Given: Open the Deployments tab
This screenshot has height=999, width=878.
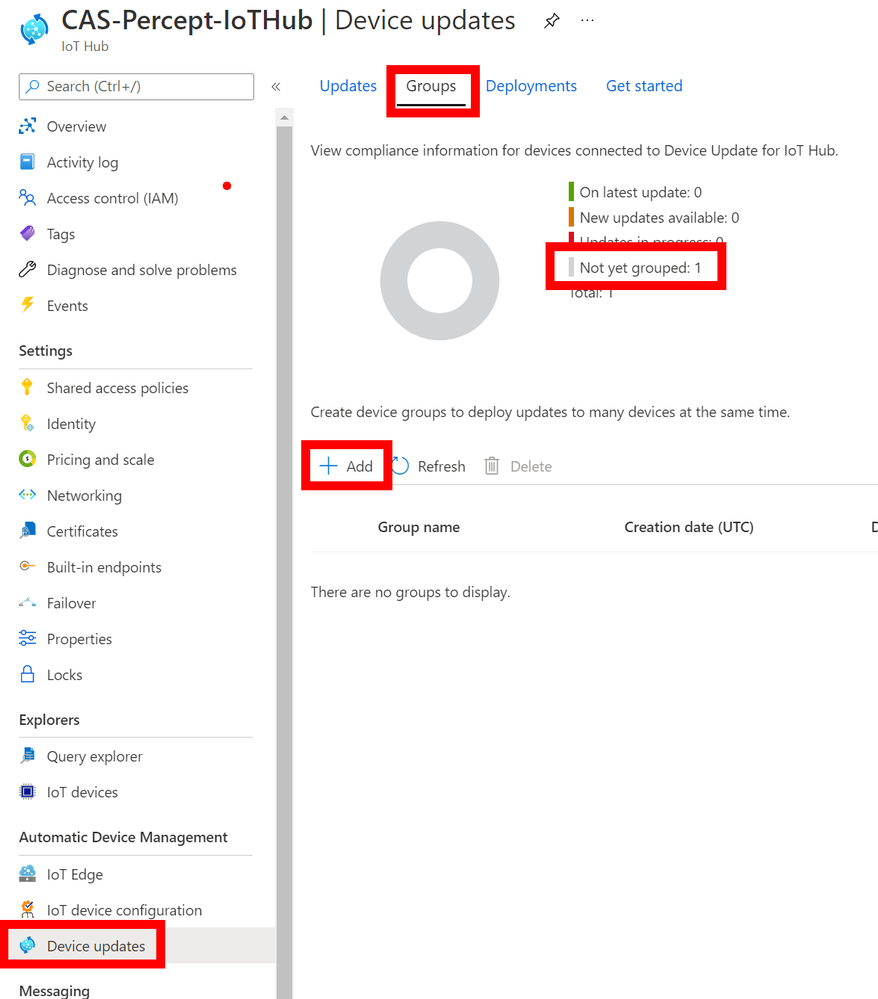Looking at the screenshot, I should (x=531, y=86).
